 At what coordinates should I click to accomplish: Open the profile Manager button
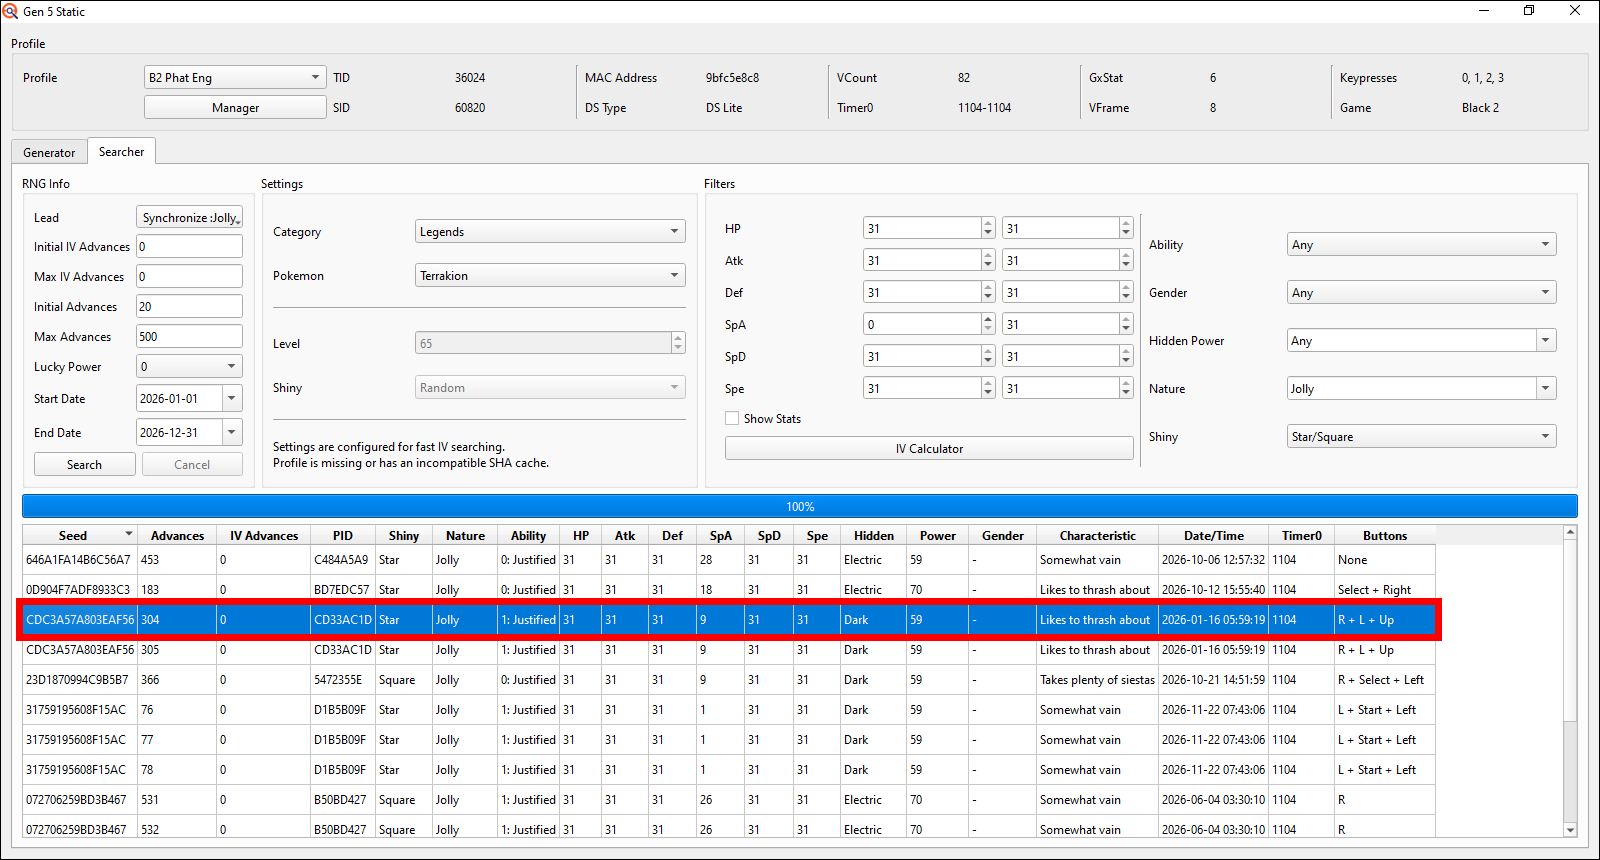point(235,108)
